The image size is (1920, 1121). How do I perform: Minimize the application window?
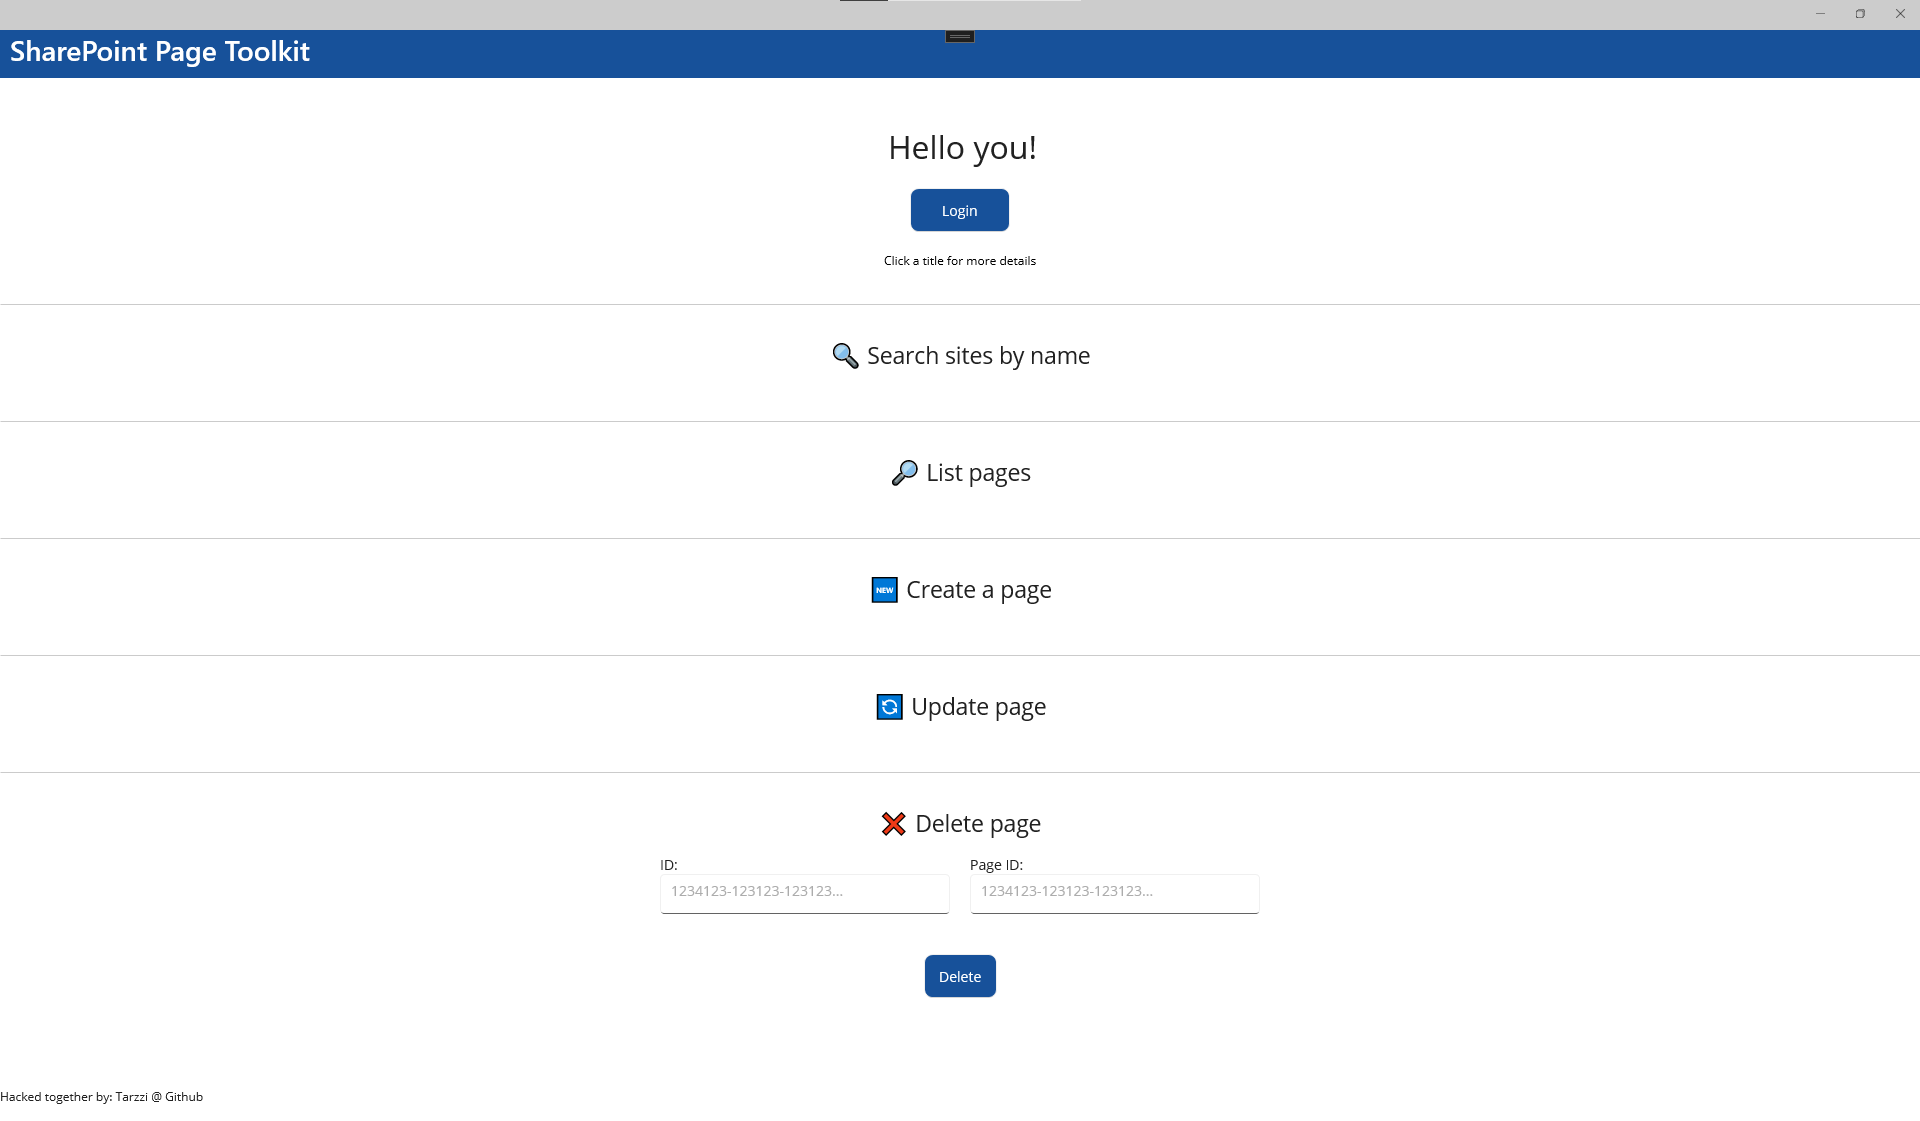click(x=1820, y=14)
